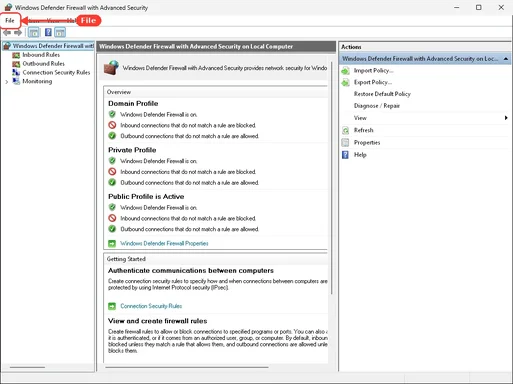Minimize the firewall window
The width and height of the screenshot is (513, 384).
pos(457,7)
